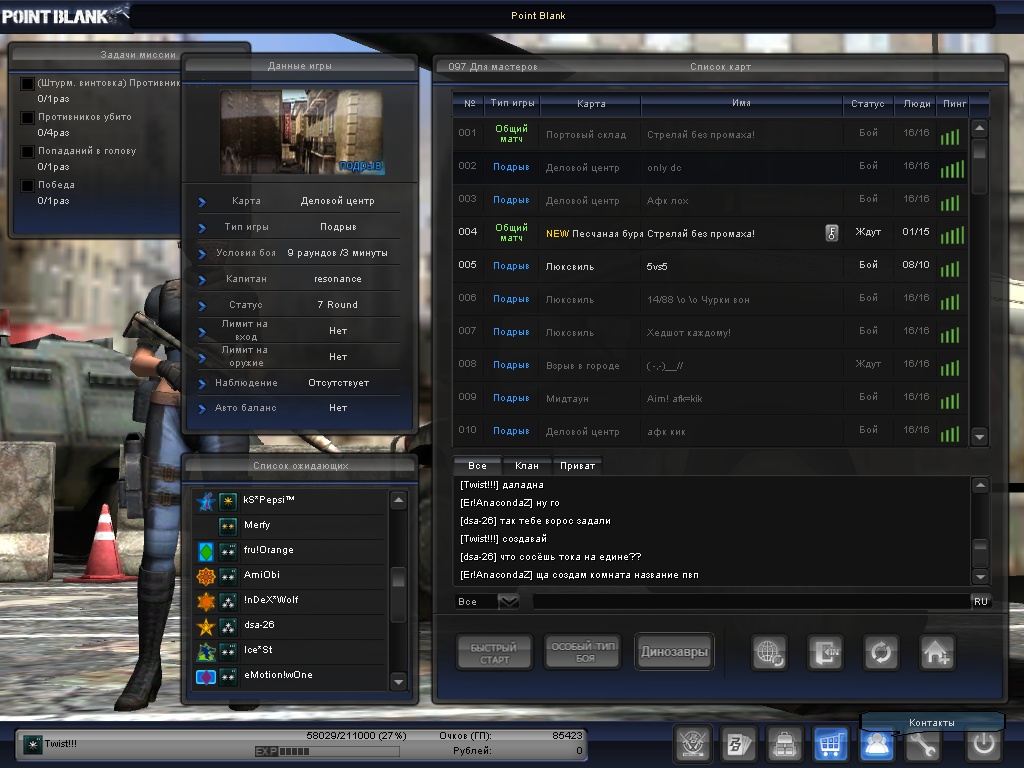The width and height of the screenshot is (1024, 768).
Task: Switch to the Клан chat tab
Action: 526,466
